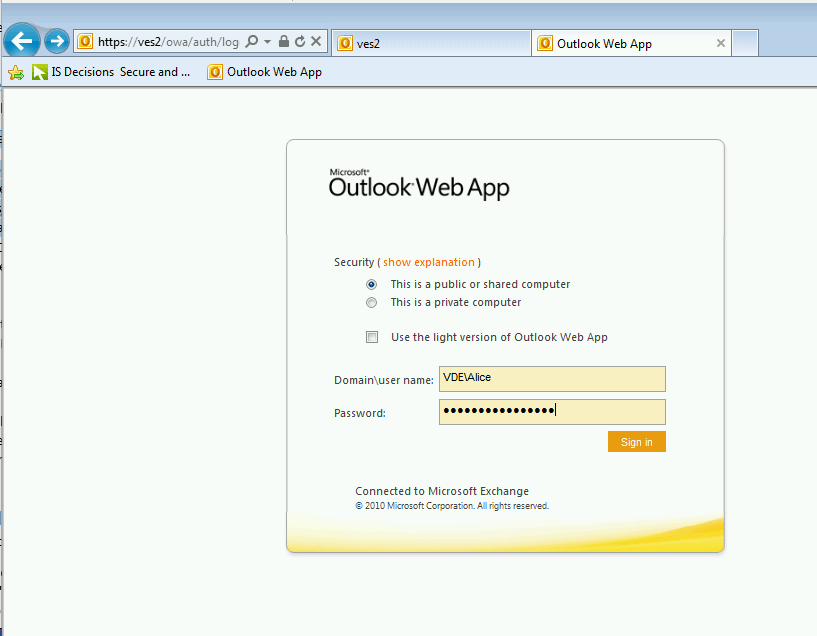Click the show explanation link
This screenshot has height=636, width=817.
(x=429, y=262)
